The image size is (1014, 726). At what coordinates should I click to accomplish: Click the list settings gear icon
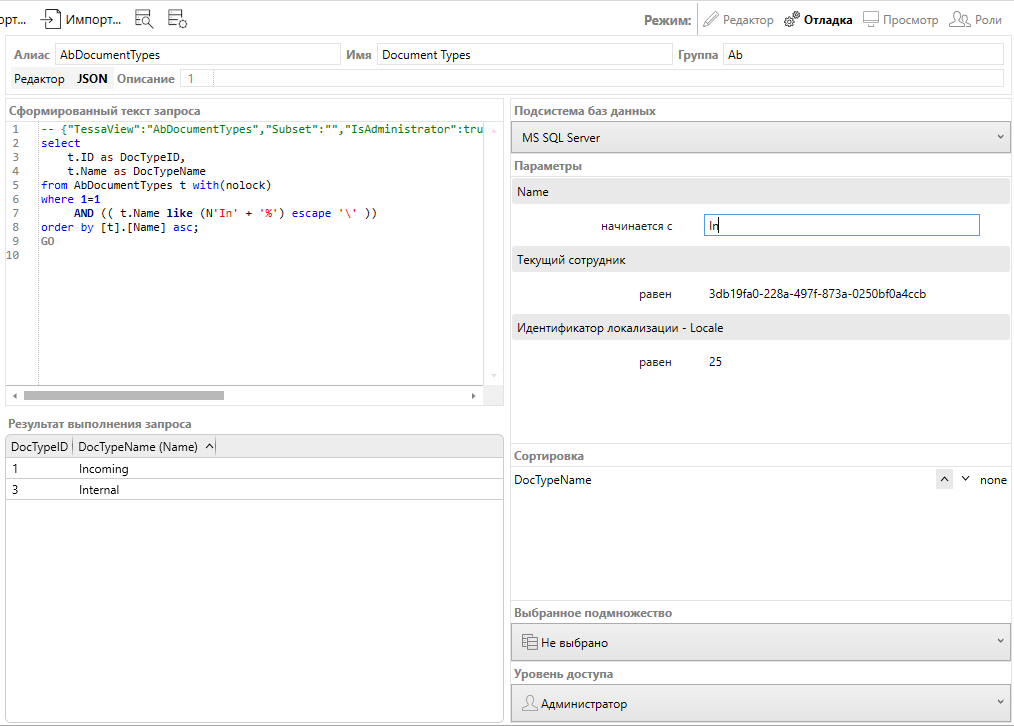tap(177, 19)
